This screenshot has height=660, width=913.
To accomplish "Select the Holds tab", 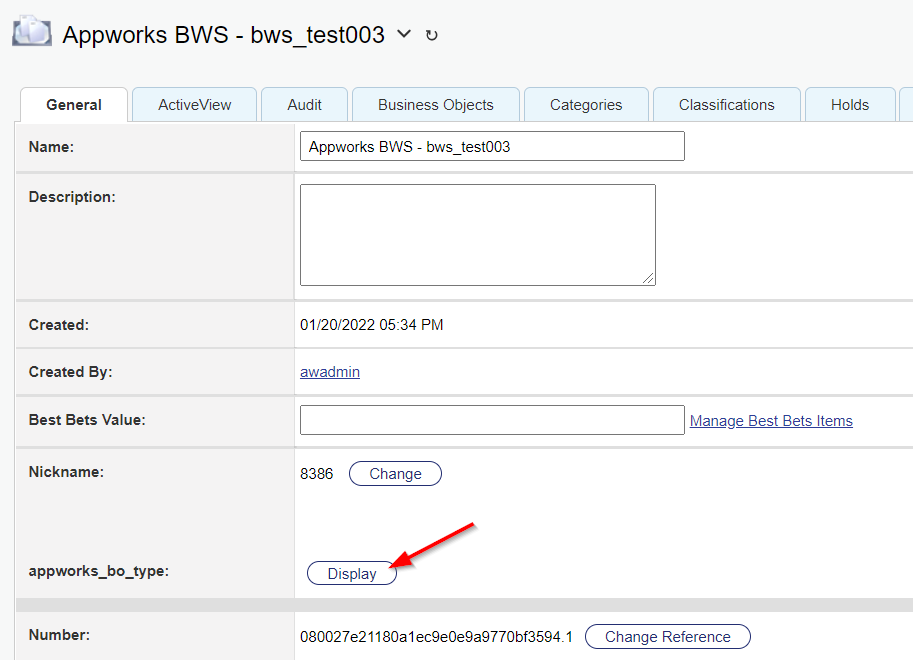I will pos(849,105).
